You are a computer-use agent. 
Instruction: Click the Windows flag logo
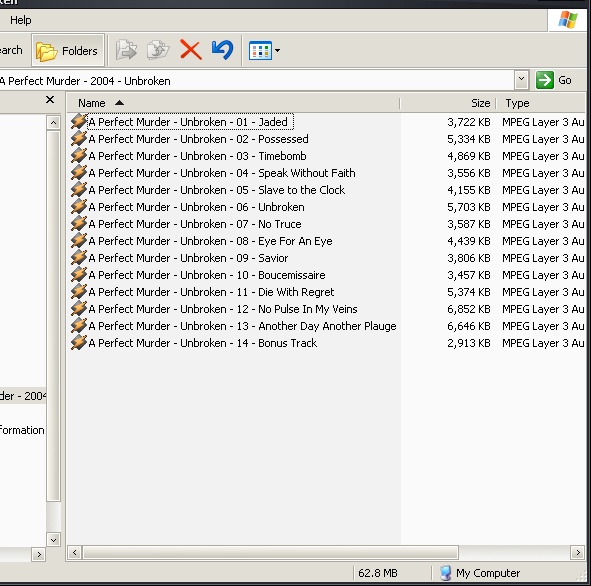tap(568, 20)
